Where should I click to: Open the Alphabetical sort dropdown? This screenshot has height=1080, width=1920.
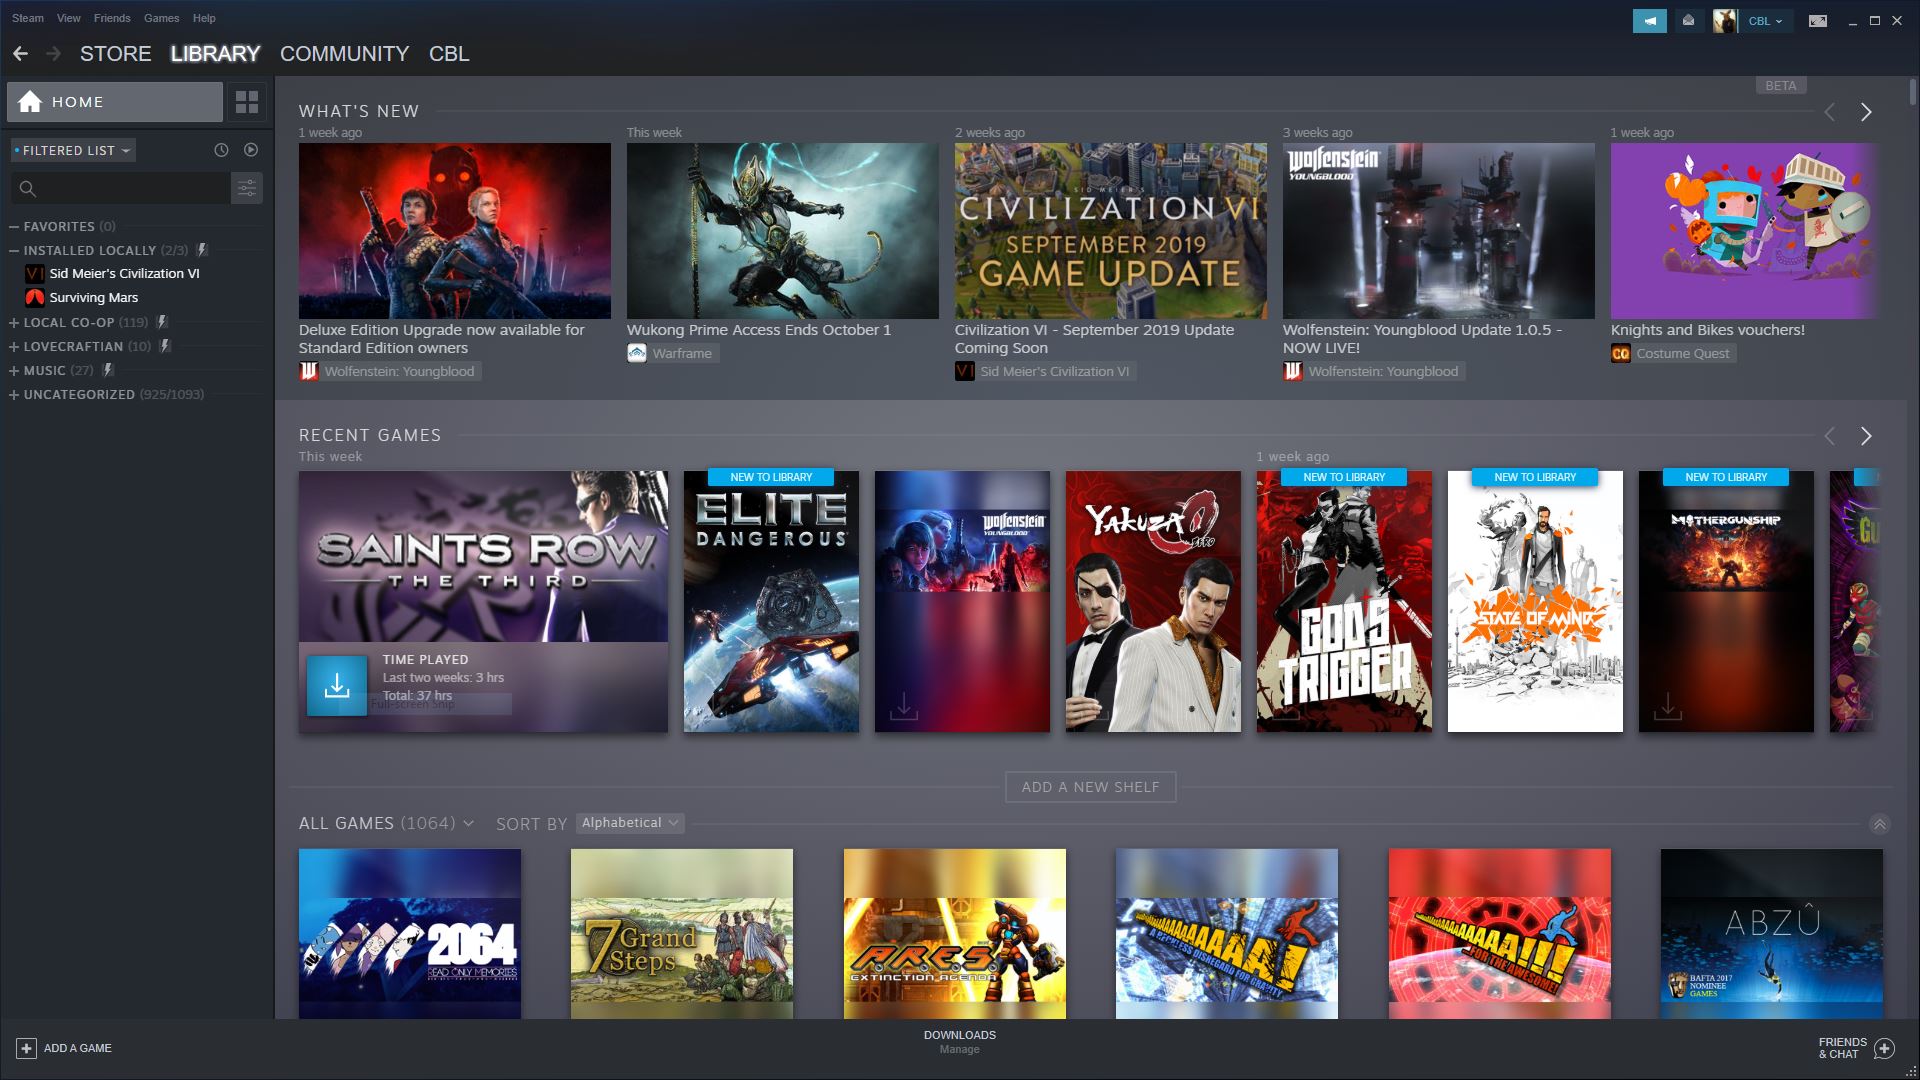tap(630, 823)
